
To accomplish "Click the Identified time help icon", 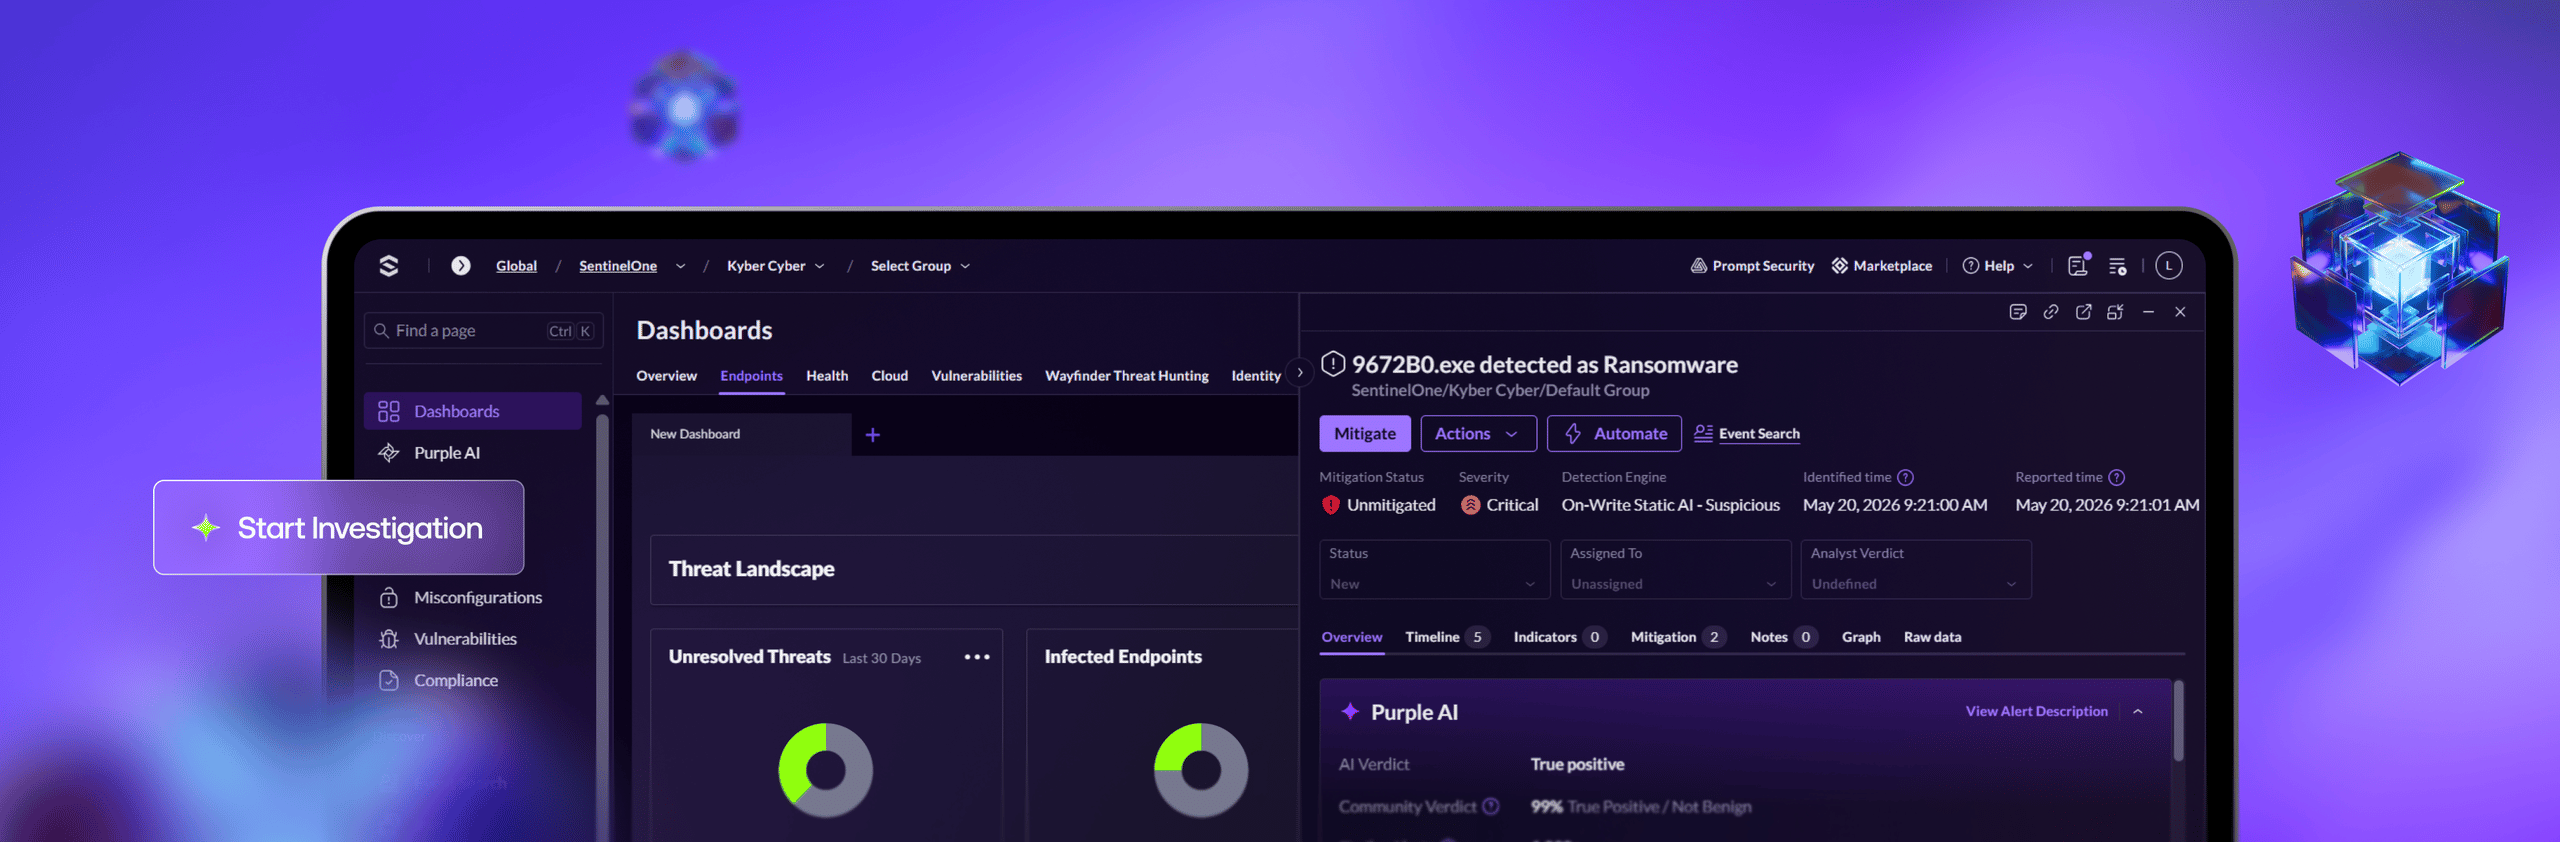I will [1906, 478].
